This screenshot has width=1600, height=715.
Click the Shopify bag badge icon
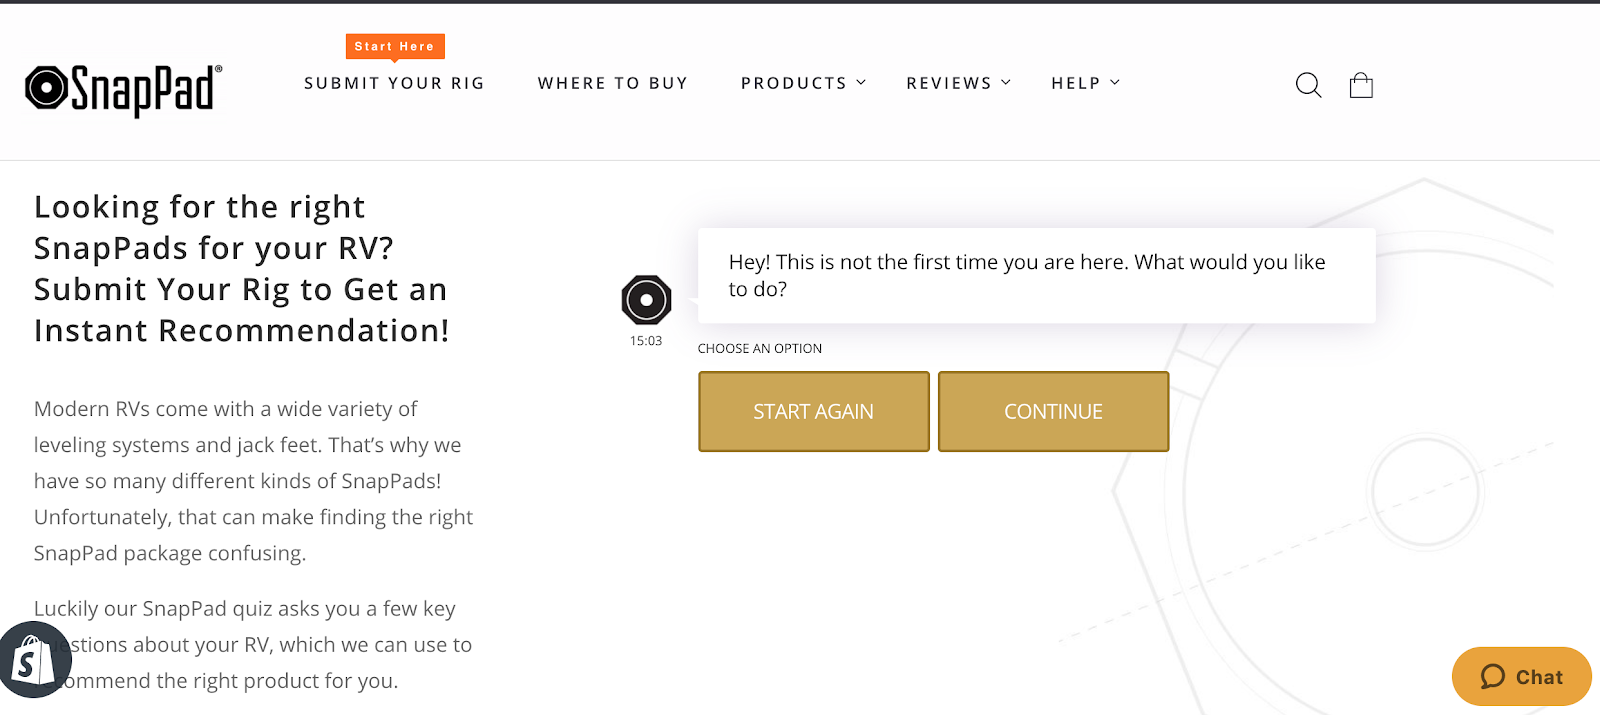click(35, 660)
